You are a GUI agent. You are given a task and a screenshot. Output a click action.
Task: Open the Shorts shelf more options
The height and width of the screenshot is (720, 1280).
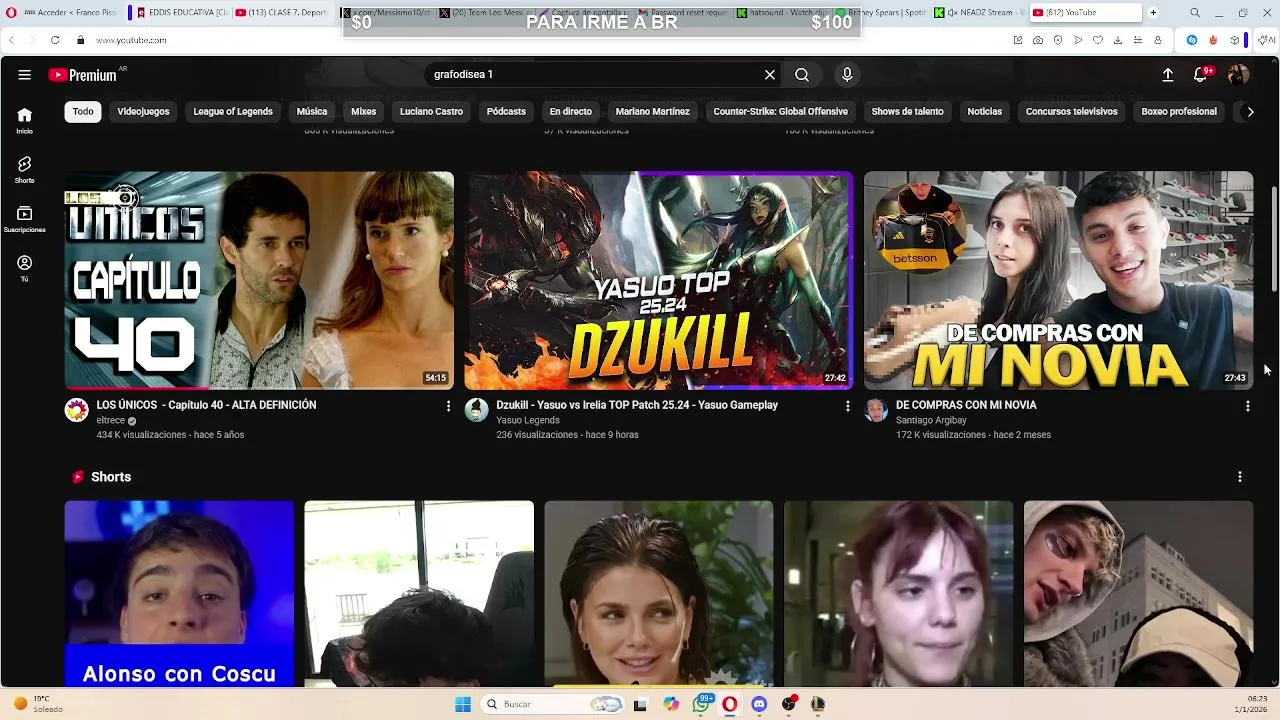tap(1239, 477)
